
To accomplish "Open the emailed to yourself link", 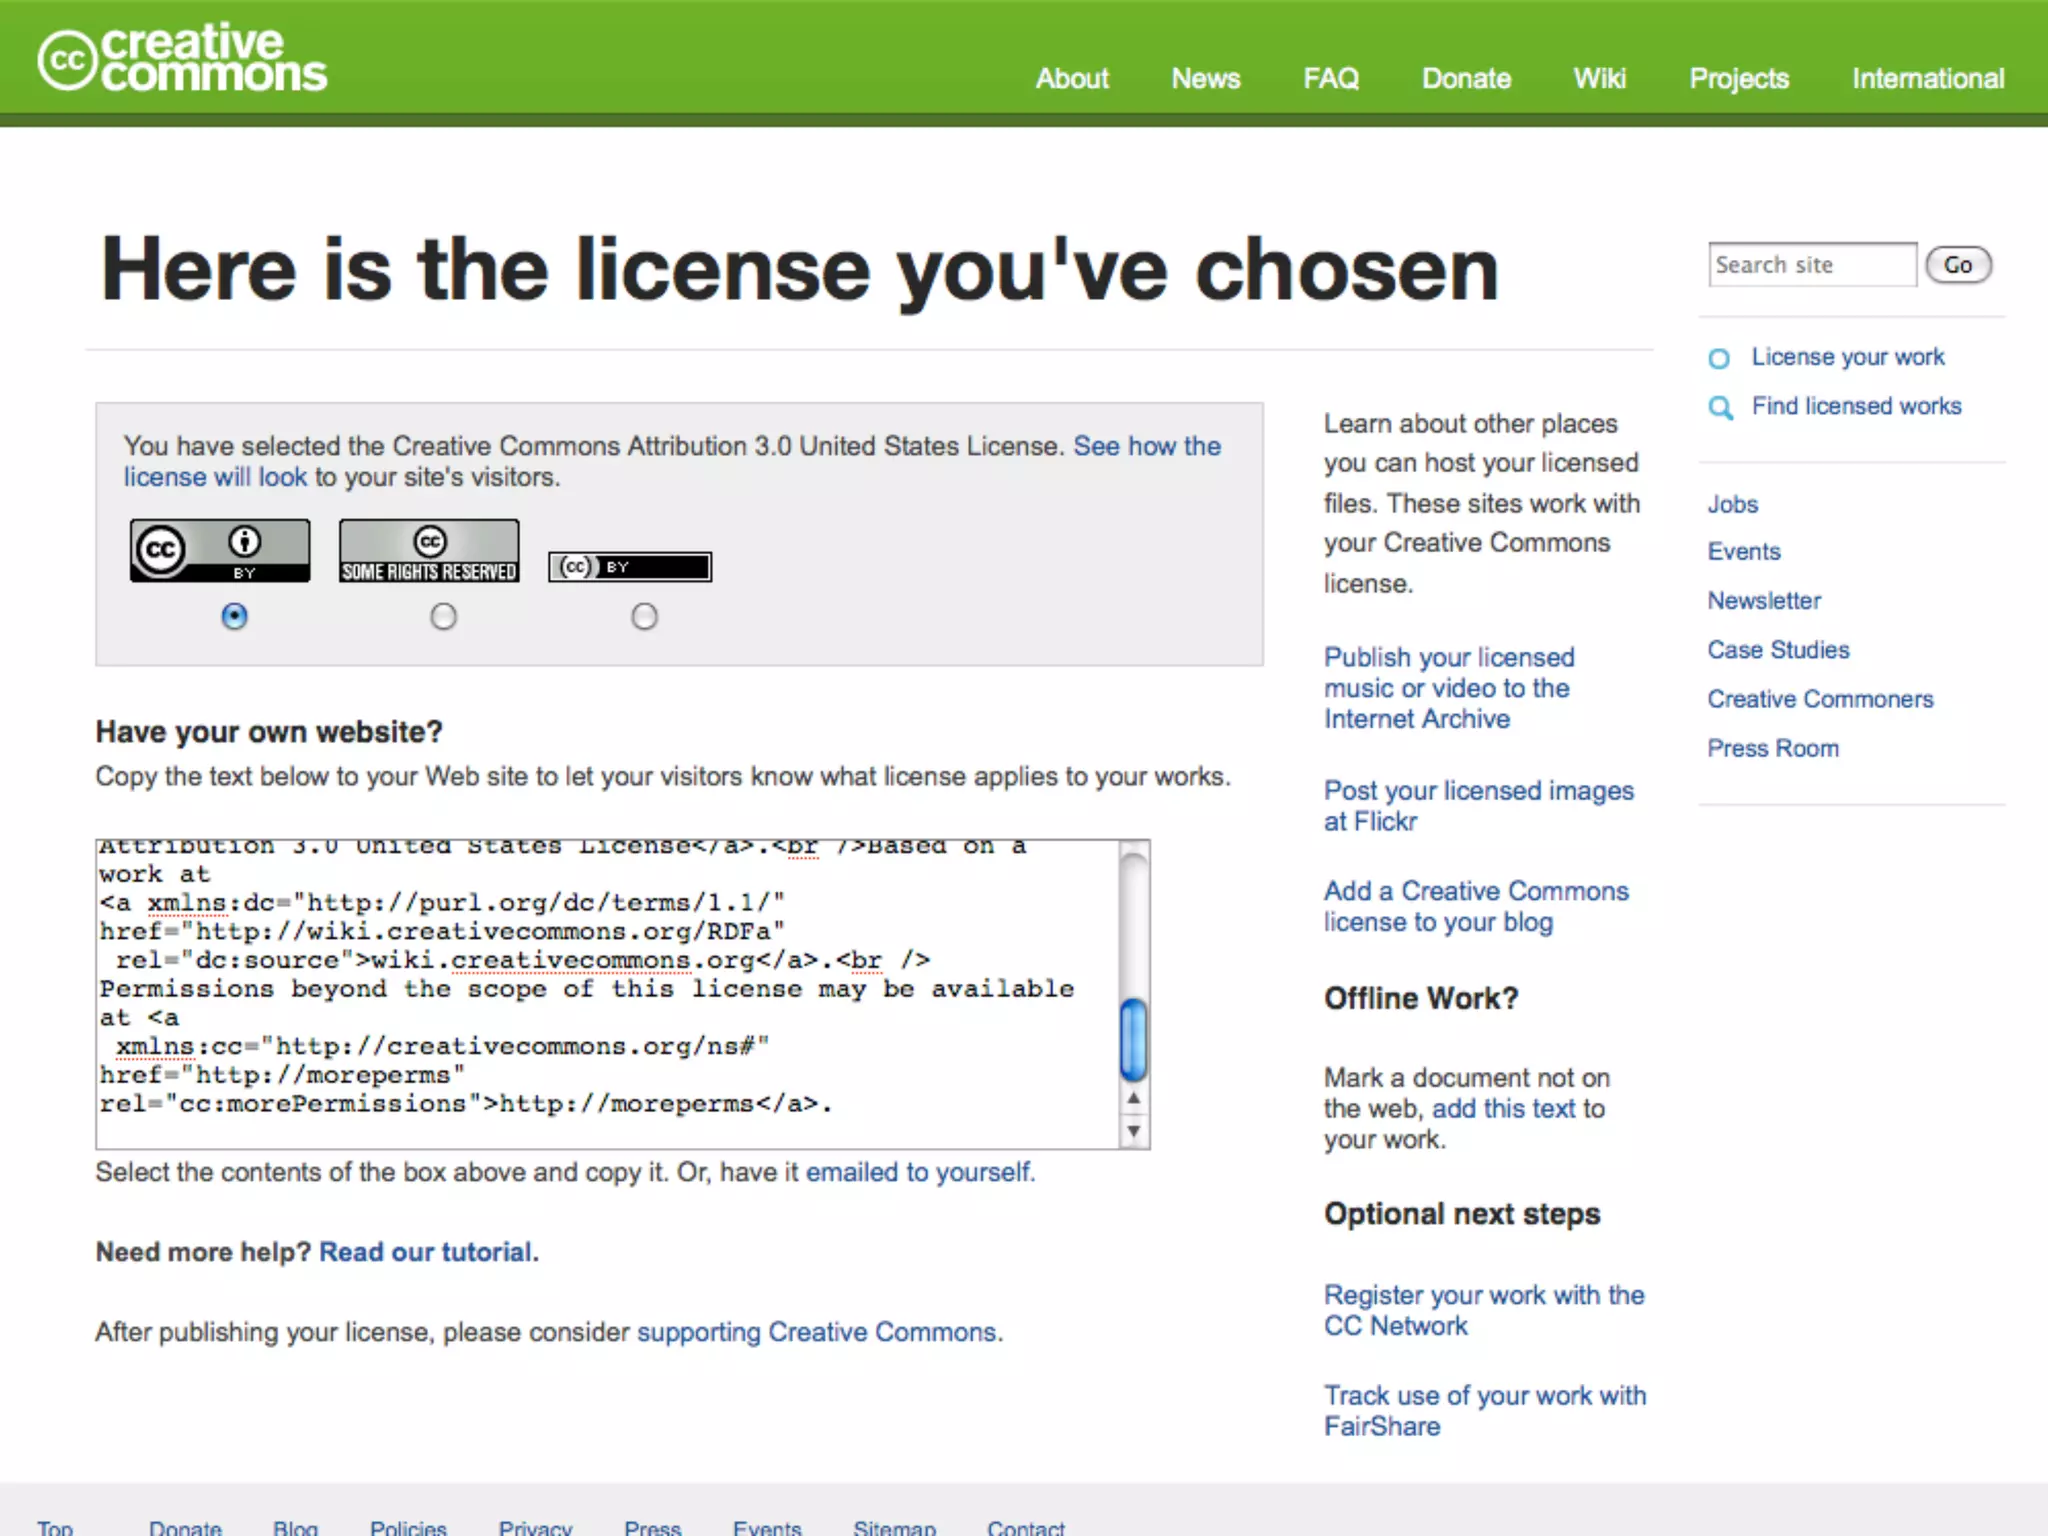I will [x=919, y=1172].
